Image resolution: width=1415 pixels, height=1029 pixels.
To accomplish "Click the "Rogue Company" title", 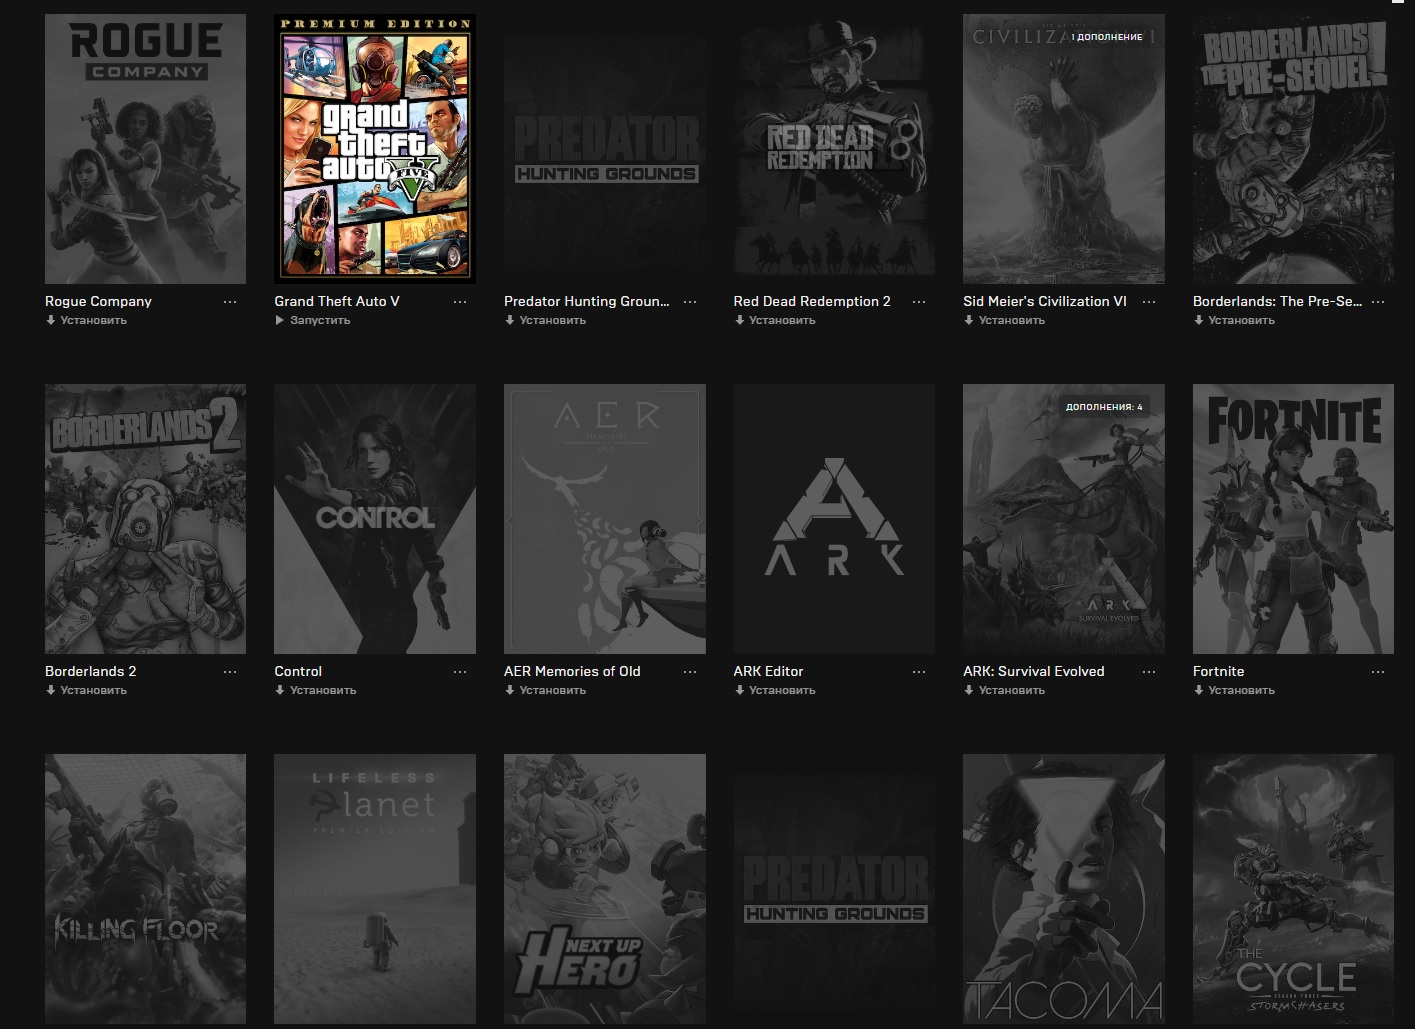I will tap(98, 301).
